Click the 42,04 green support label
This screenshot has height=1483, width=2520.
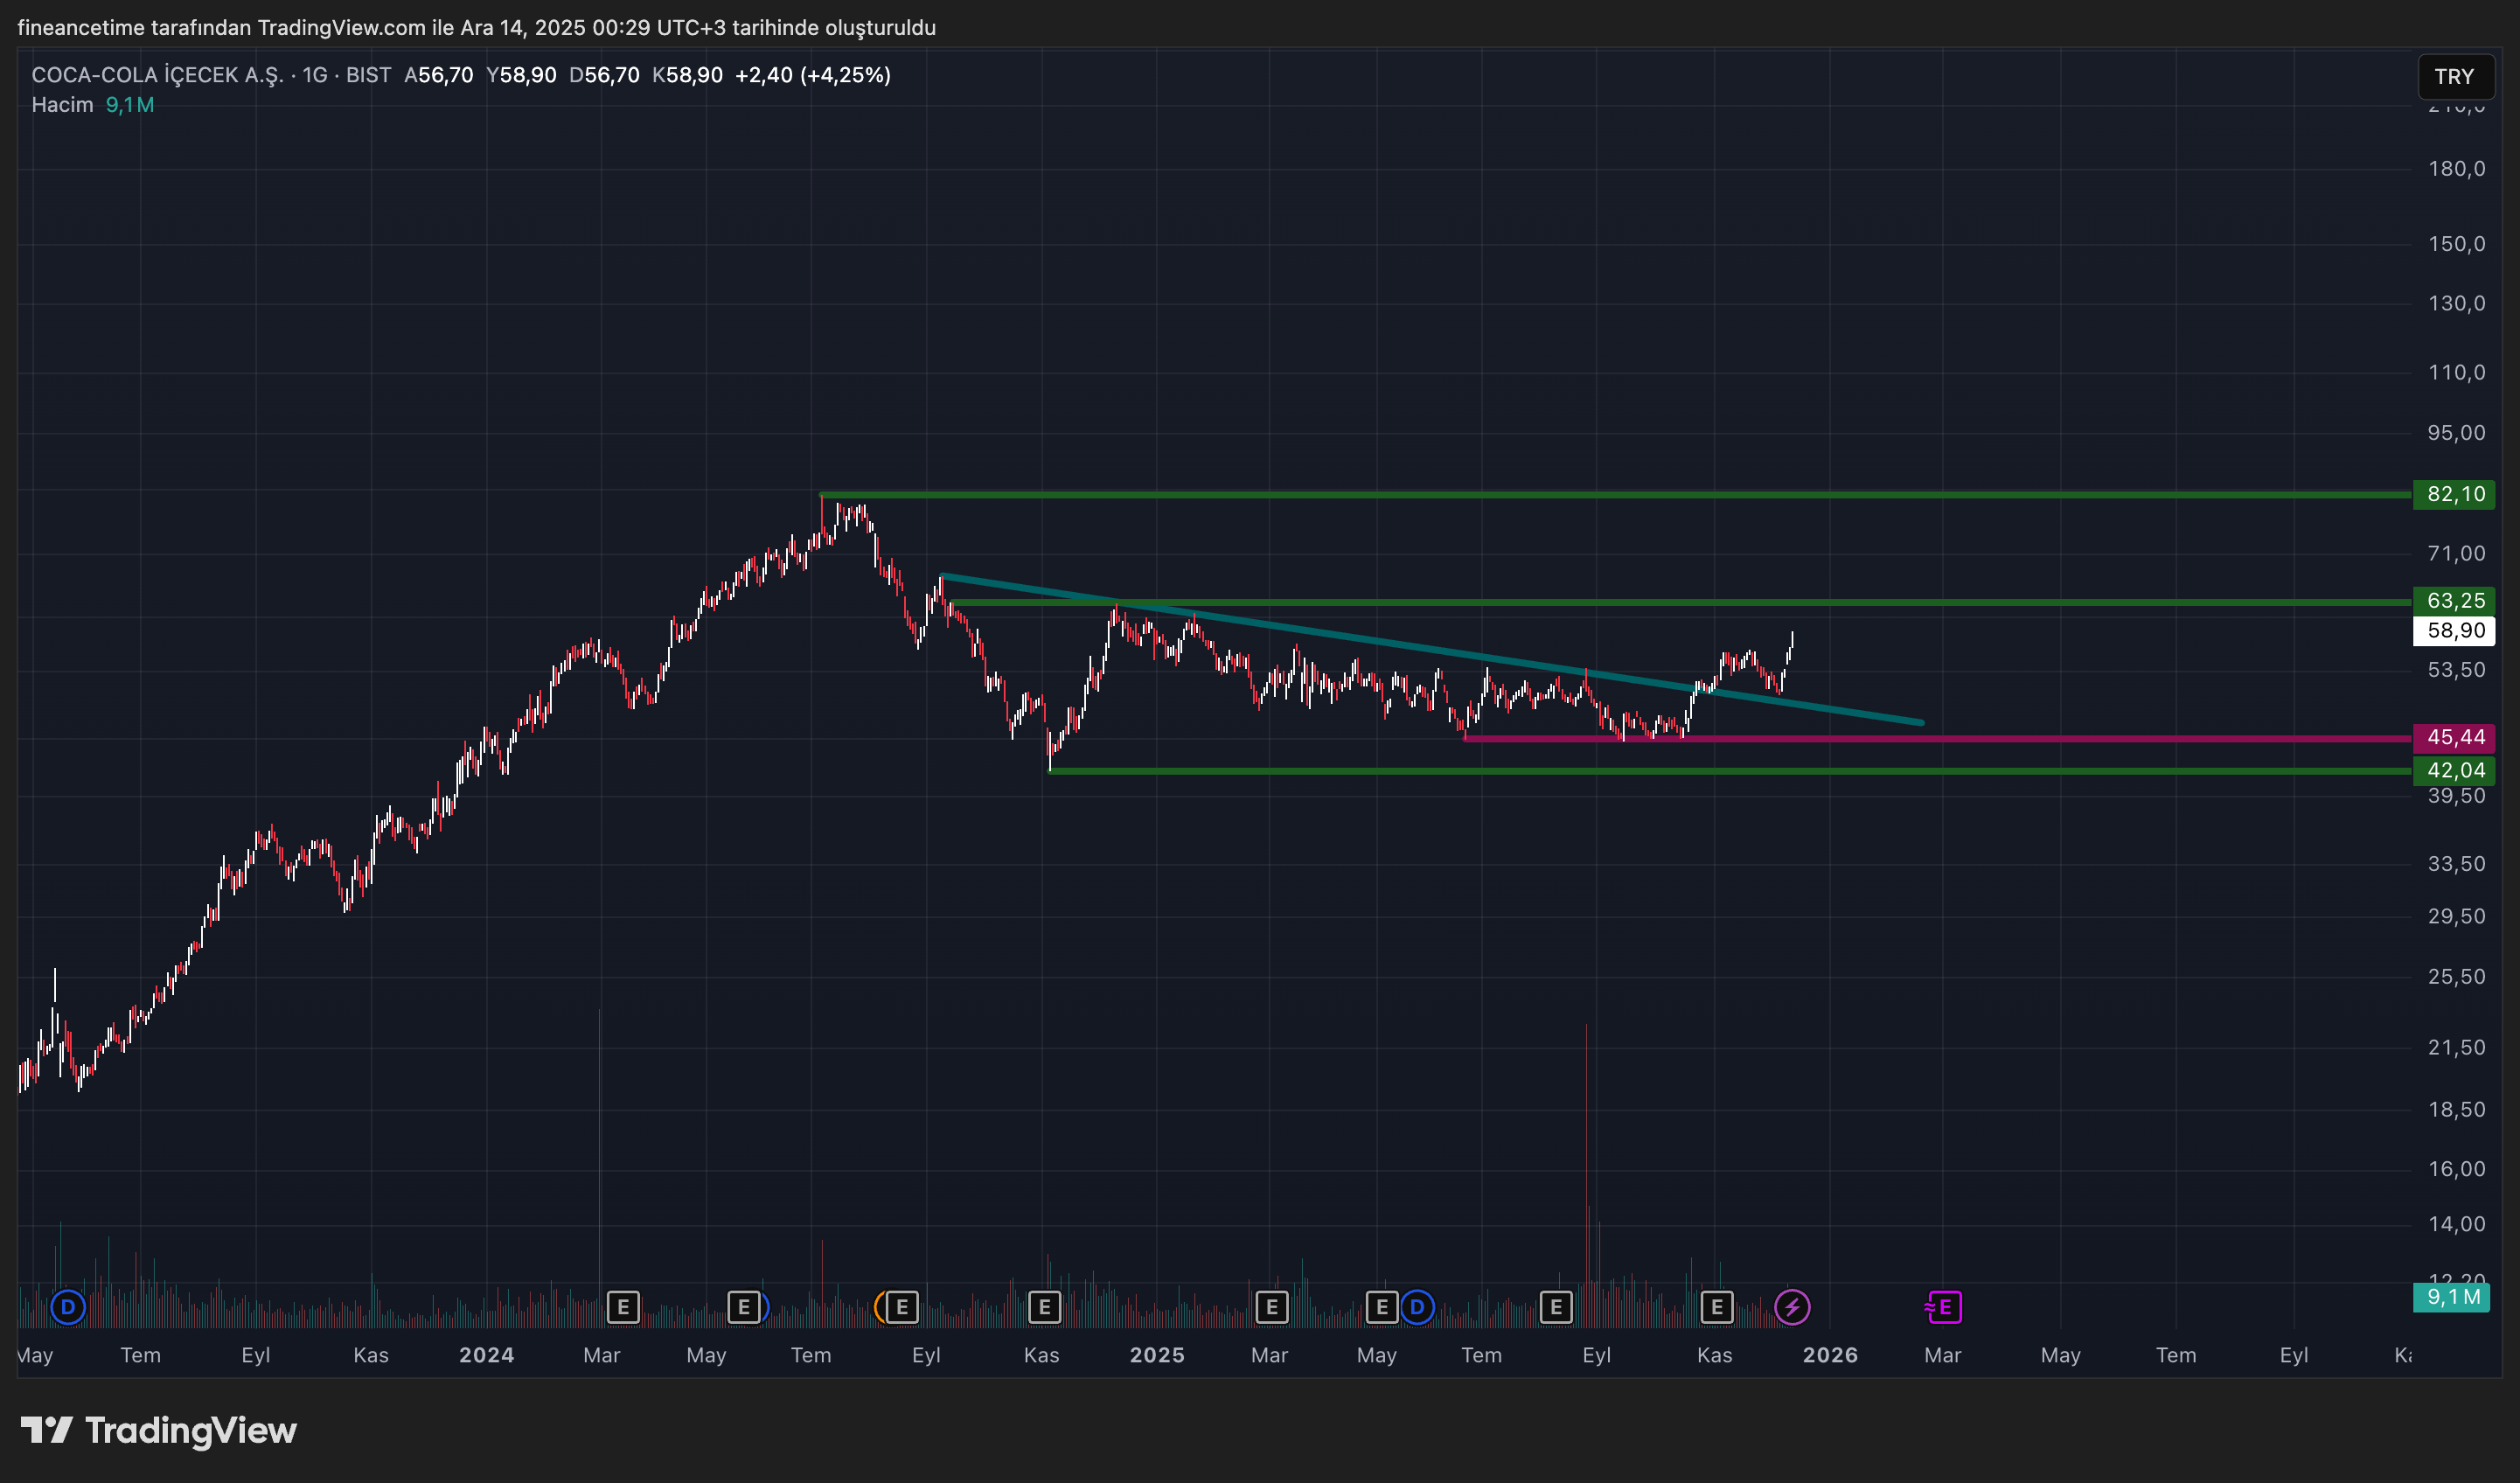click(2454, 771)
